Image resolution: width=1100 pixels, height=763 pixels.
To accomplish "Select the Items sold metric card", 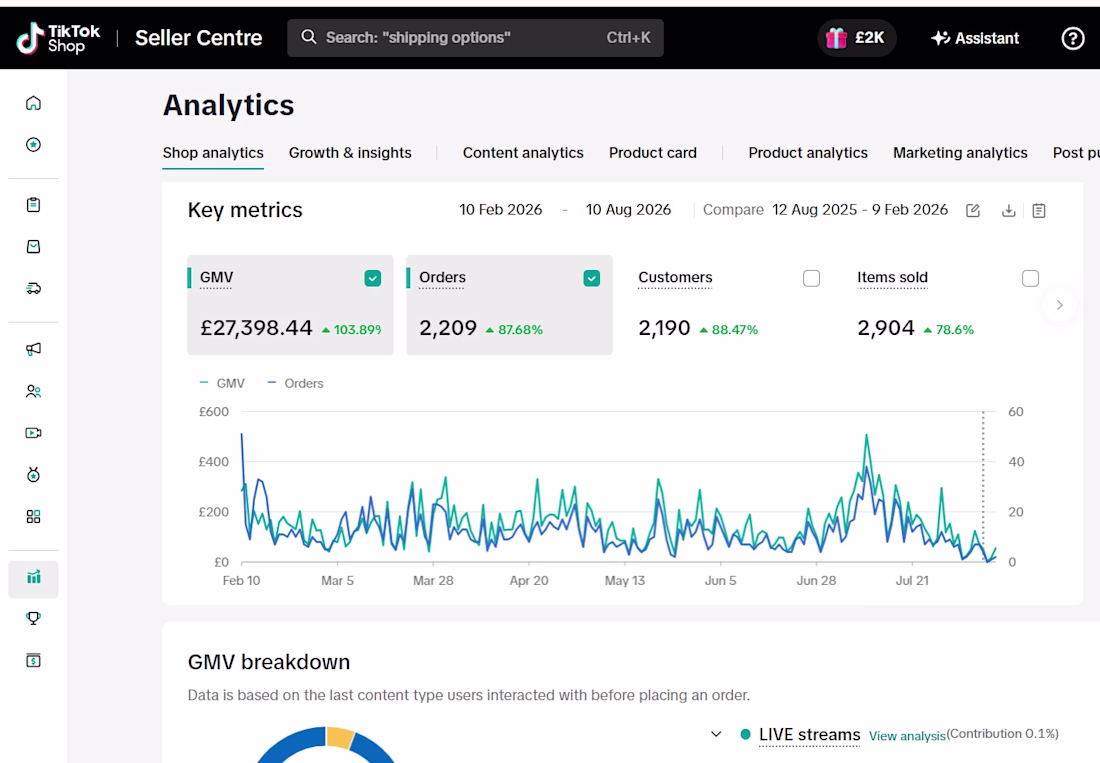I will point(947,305).
